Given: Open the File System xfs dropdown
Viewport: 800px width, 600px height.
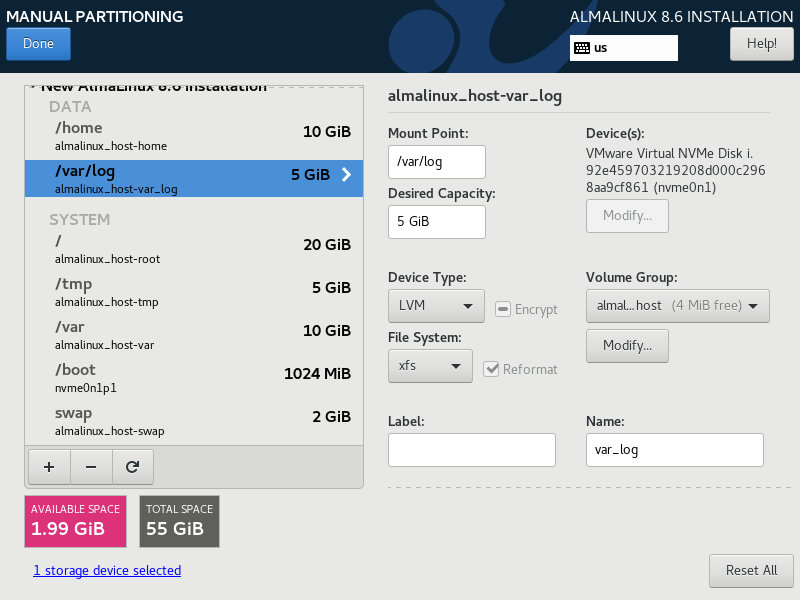Looking at the screenshot, I should pos(430,366).
